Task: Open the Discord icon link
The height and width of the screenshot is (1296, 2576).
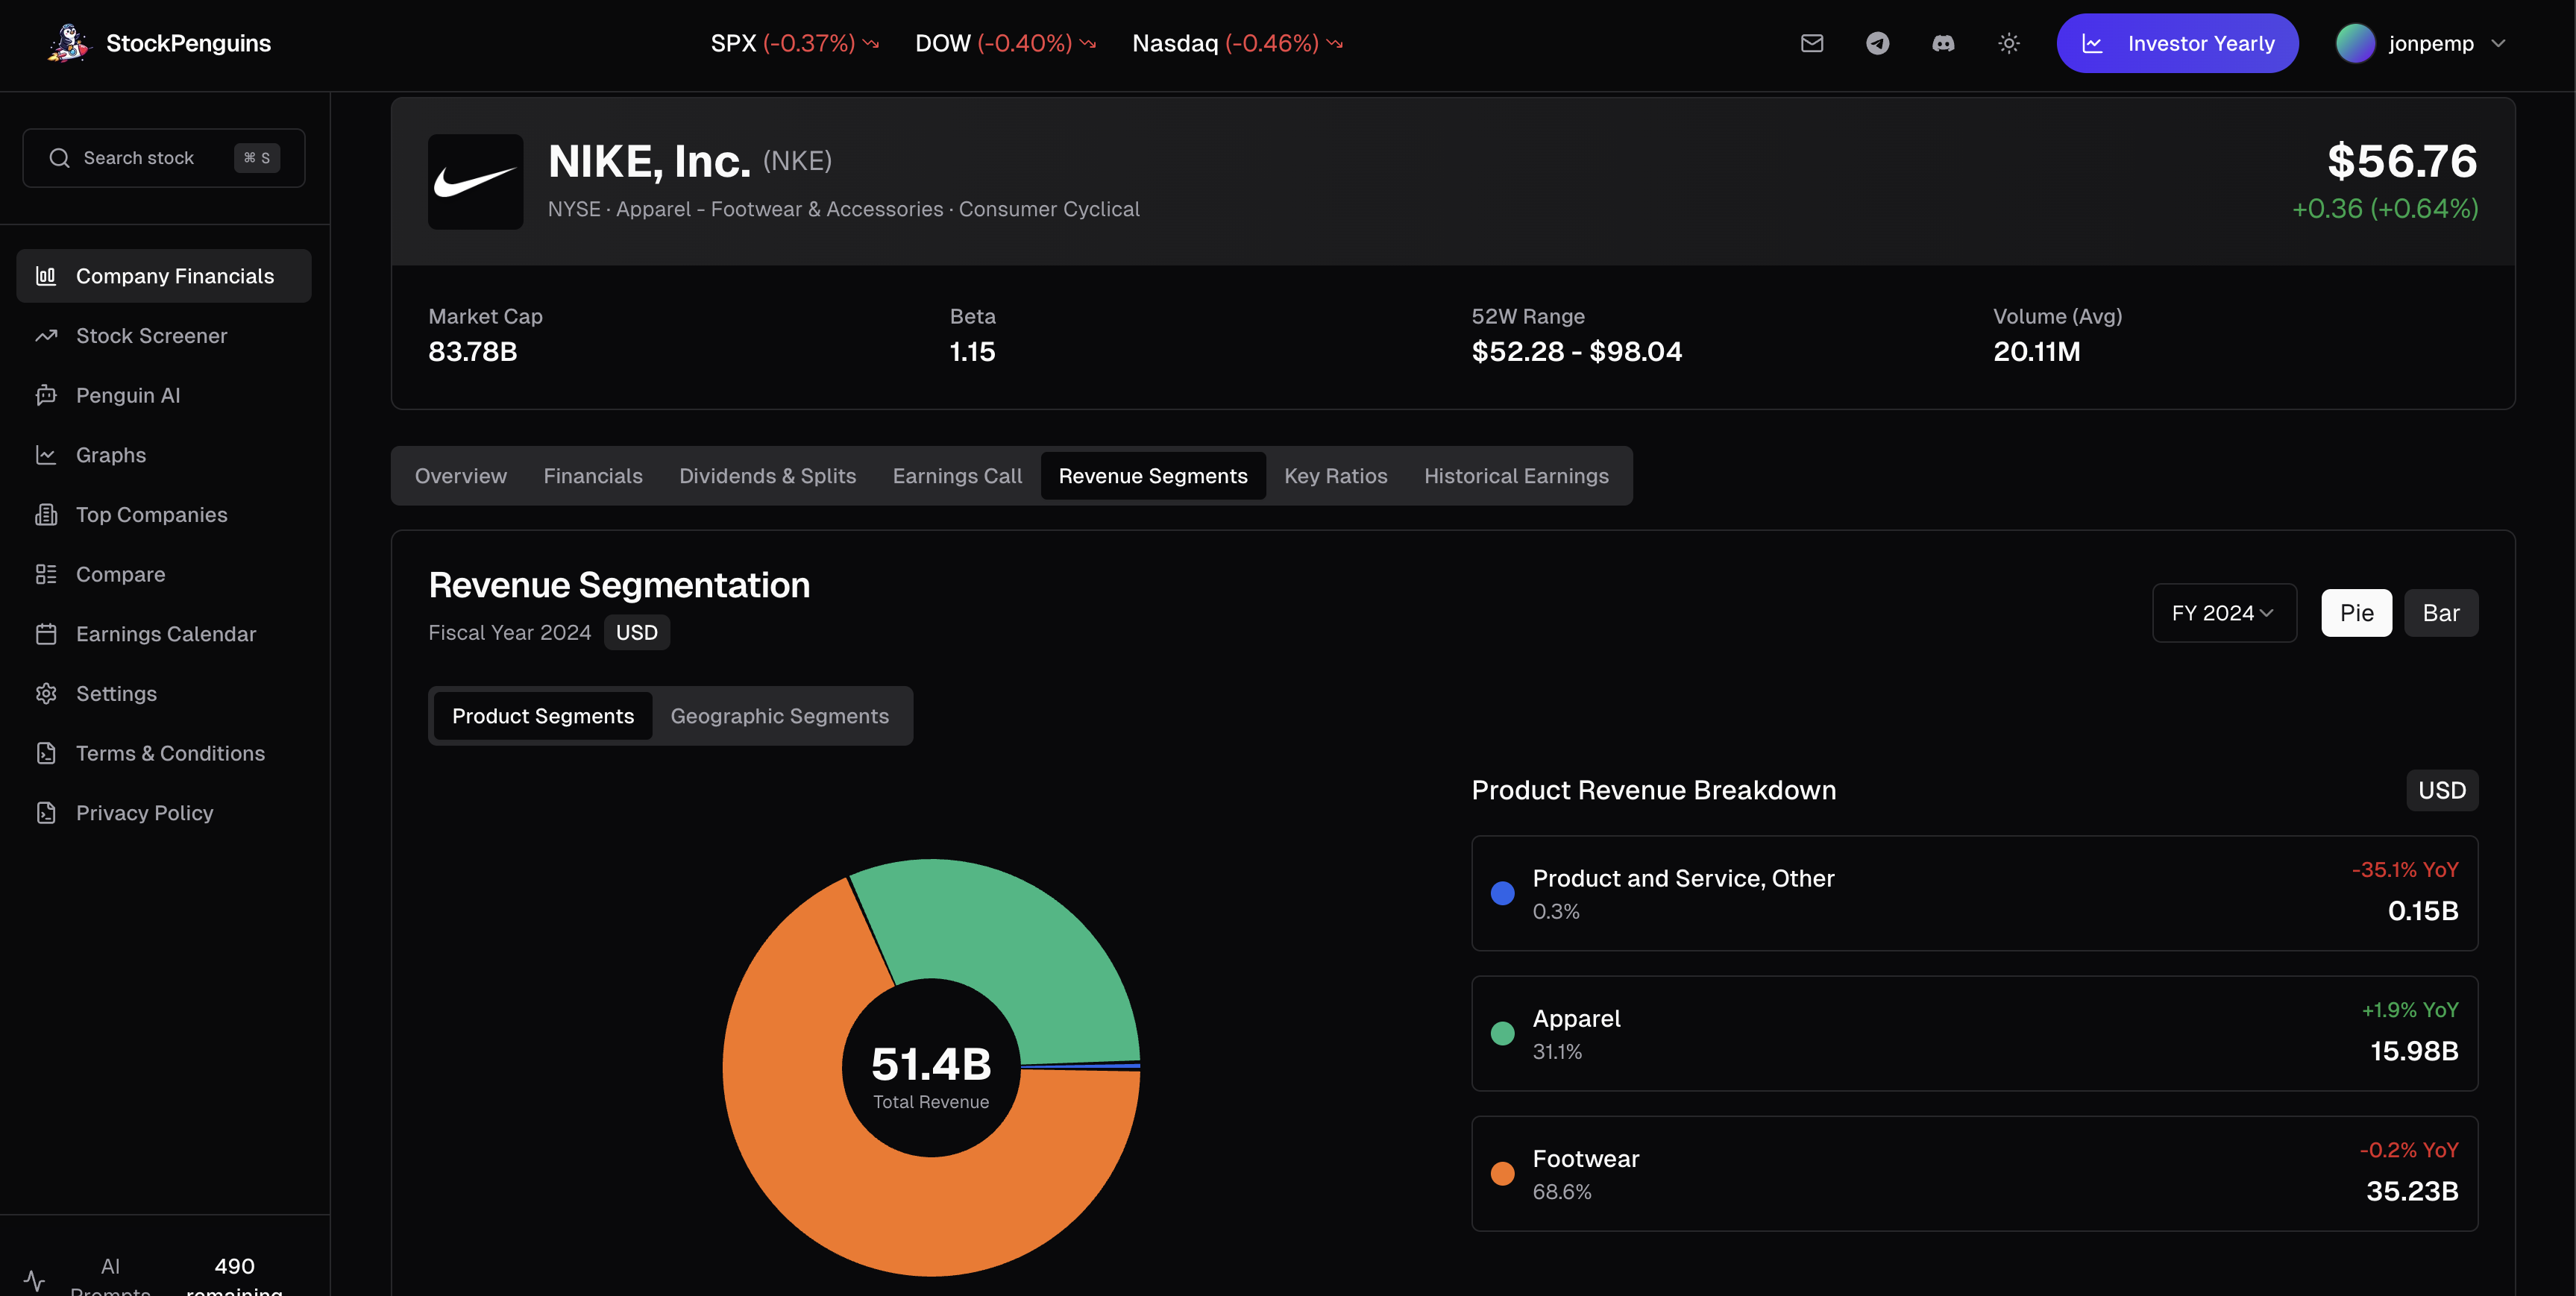Action: 1943,43
